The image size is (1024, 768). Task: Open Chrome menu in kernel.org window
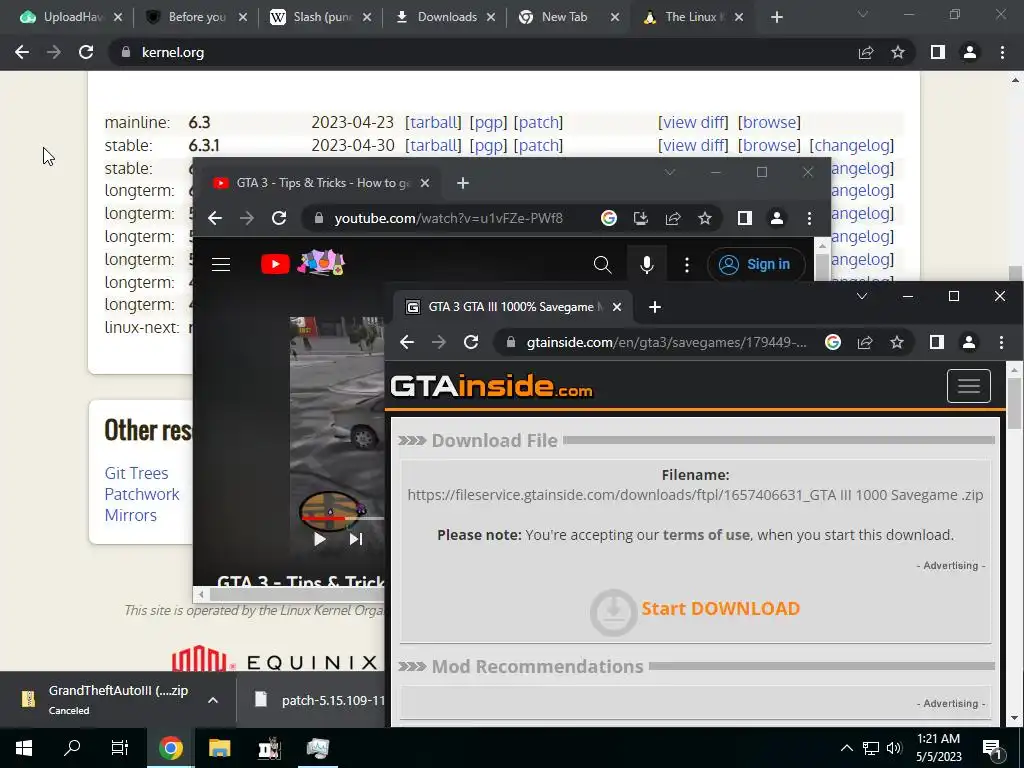[1002, 52]
